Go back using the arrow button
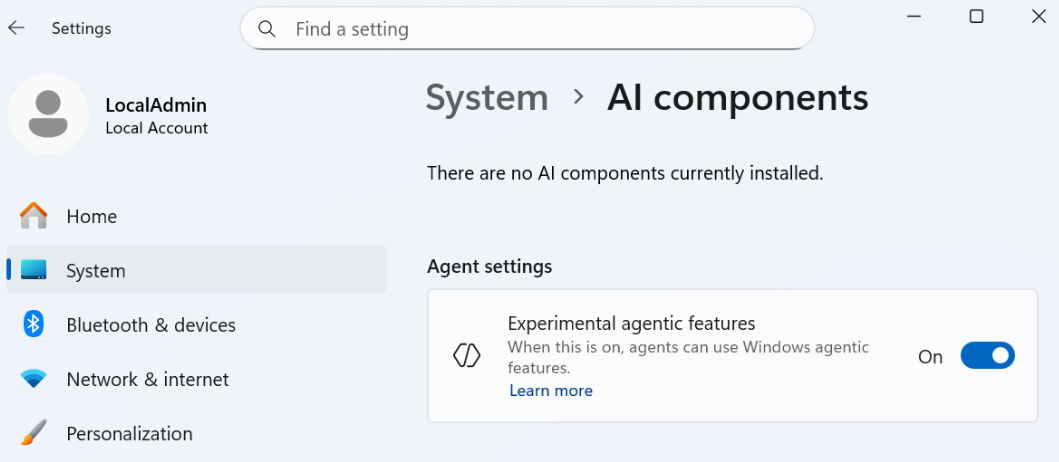Screen dimensions: 1059x462 tap(16, 28)
